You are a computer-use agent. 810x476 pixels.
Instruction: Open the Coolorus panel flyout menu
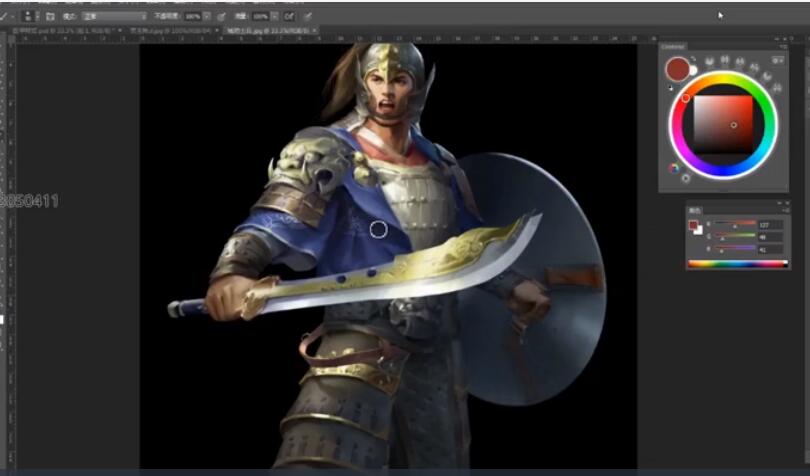[x=784, y=47]
